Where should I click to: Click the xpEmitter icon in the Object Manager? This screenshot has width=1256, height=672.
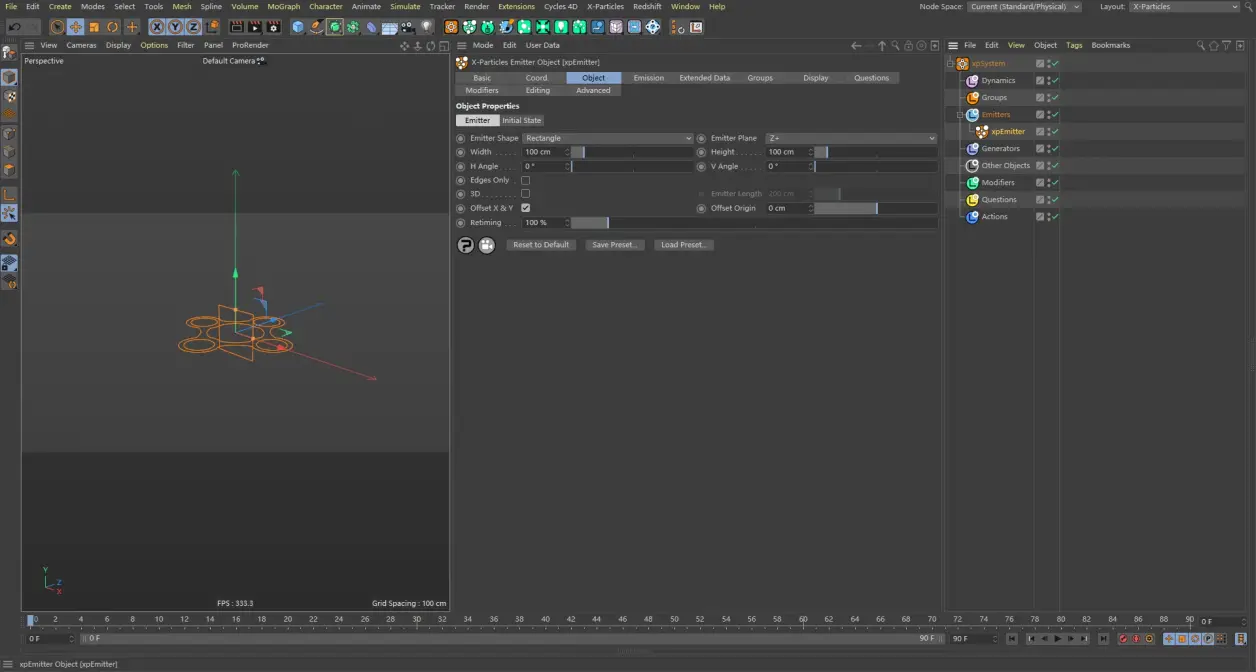coord(981,131)
